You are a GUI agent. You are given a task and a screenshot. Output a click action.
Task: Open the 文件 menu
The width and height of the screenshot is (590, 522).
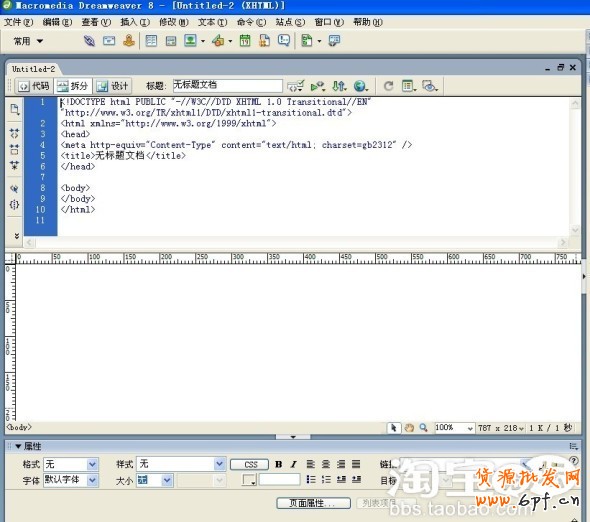tap(18, 22)
